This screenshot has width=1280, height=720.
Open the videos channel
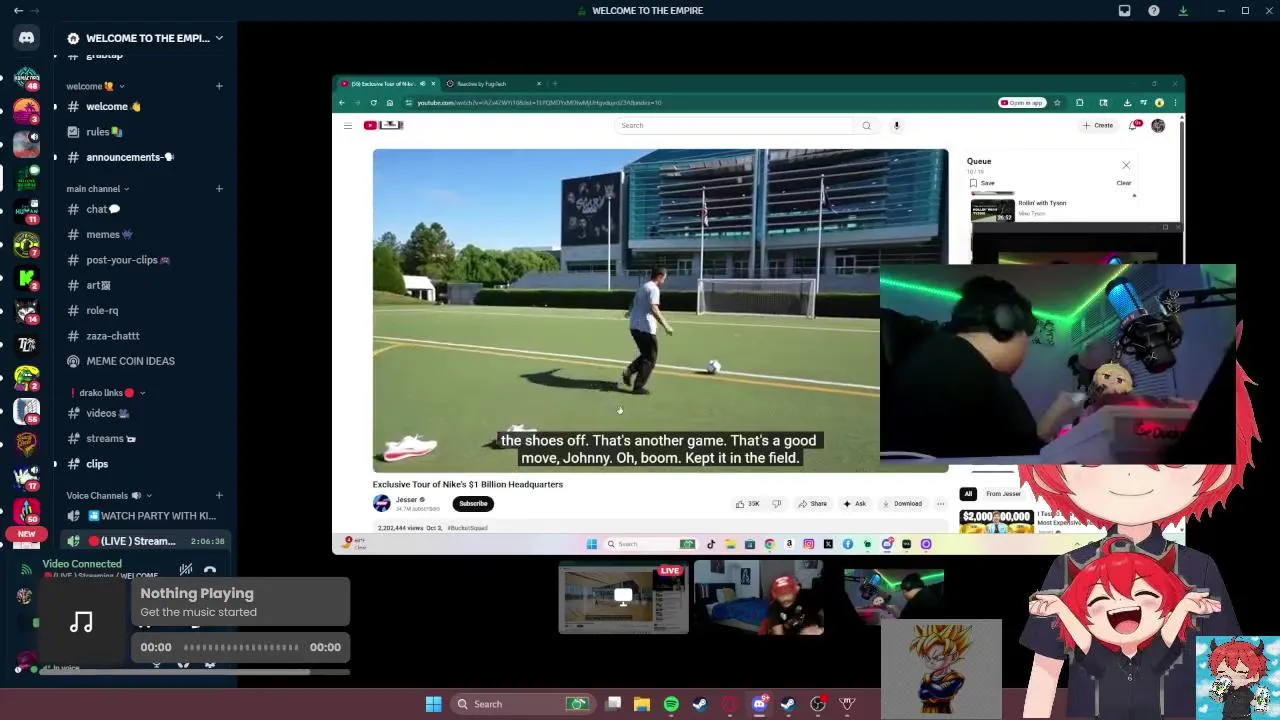[144, 413]
